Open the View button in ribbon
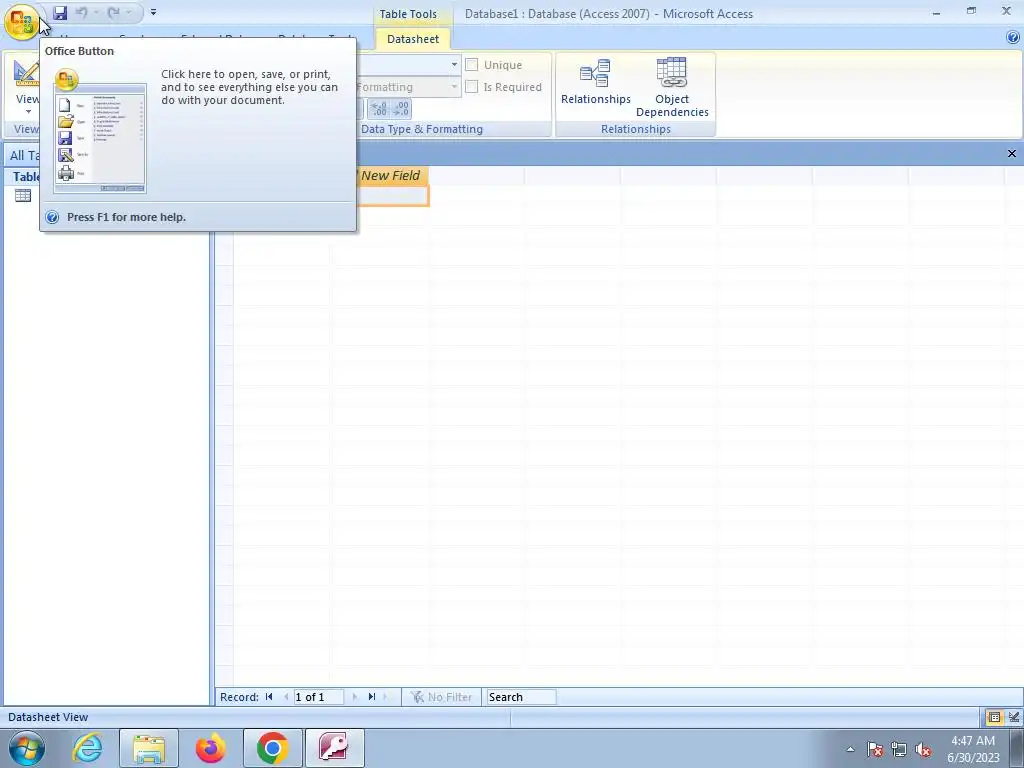This screenshot has width=1024, height=768. tap(27, 82)
